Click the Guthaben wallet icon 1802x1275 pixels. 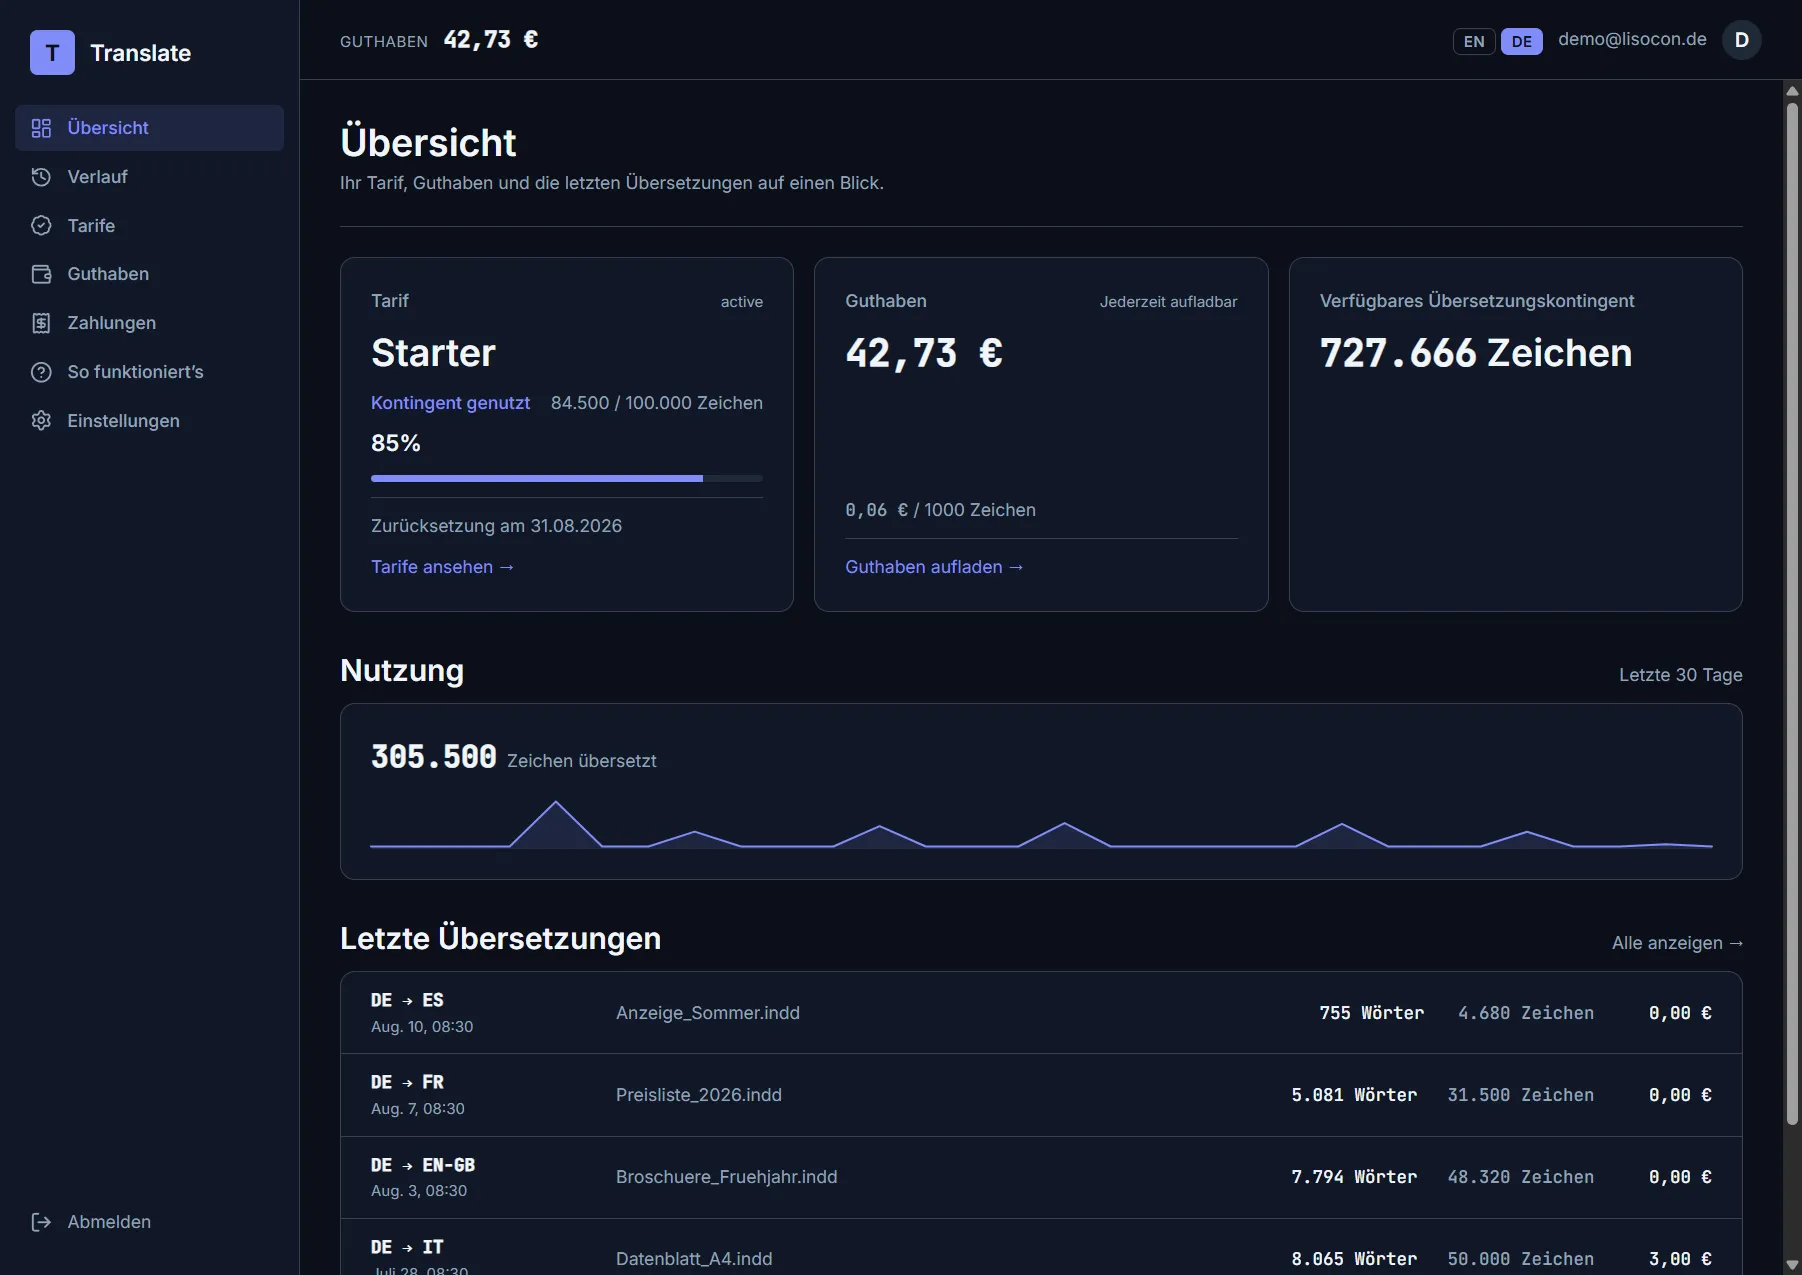(41, 274)
